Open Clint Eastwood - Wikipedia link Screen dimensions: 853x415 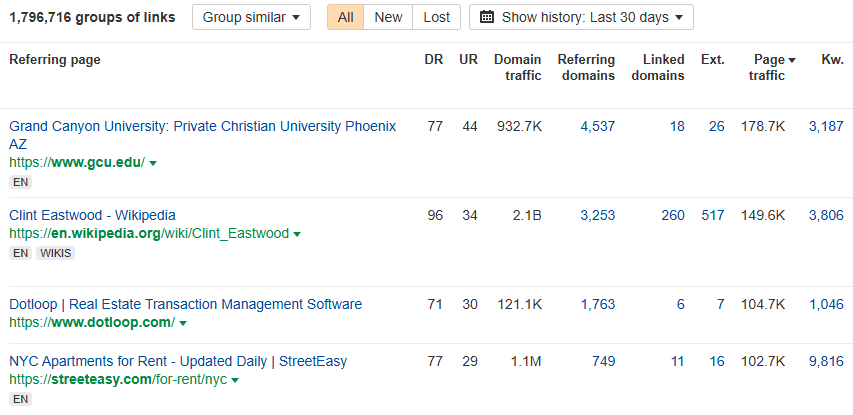[92, 215]
